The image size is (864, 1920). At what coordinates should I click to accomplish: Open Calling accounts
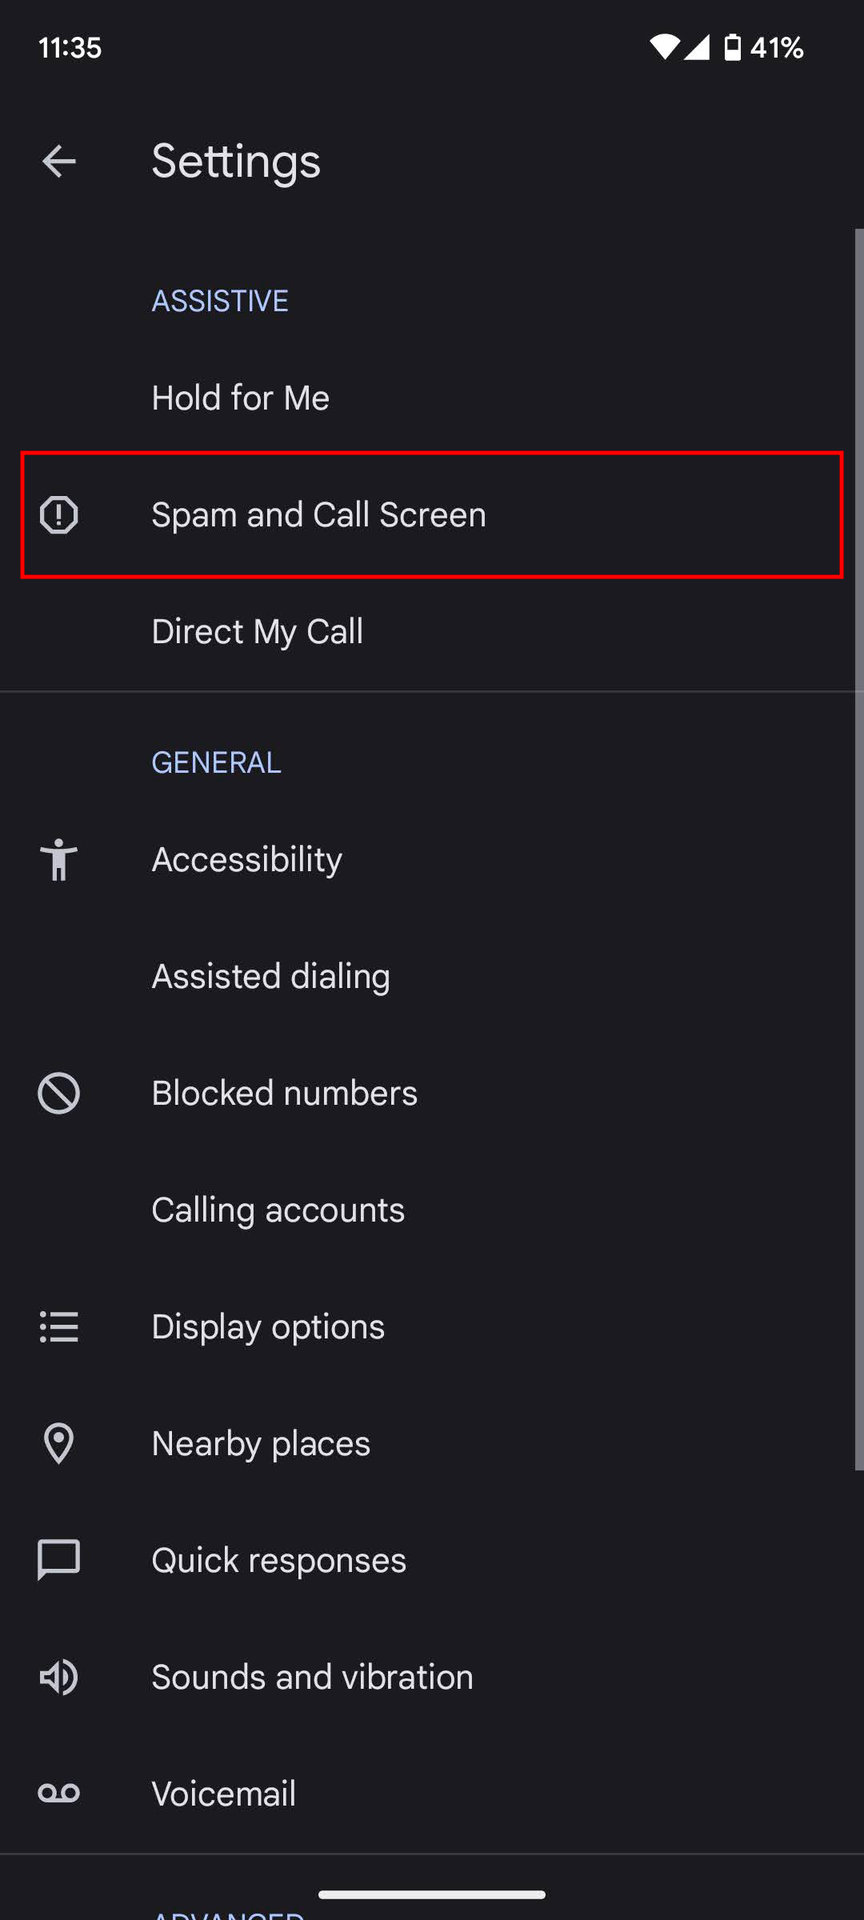[x=278, y=1210]
